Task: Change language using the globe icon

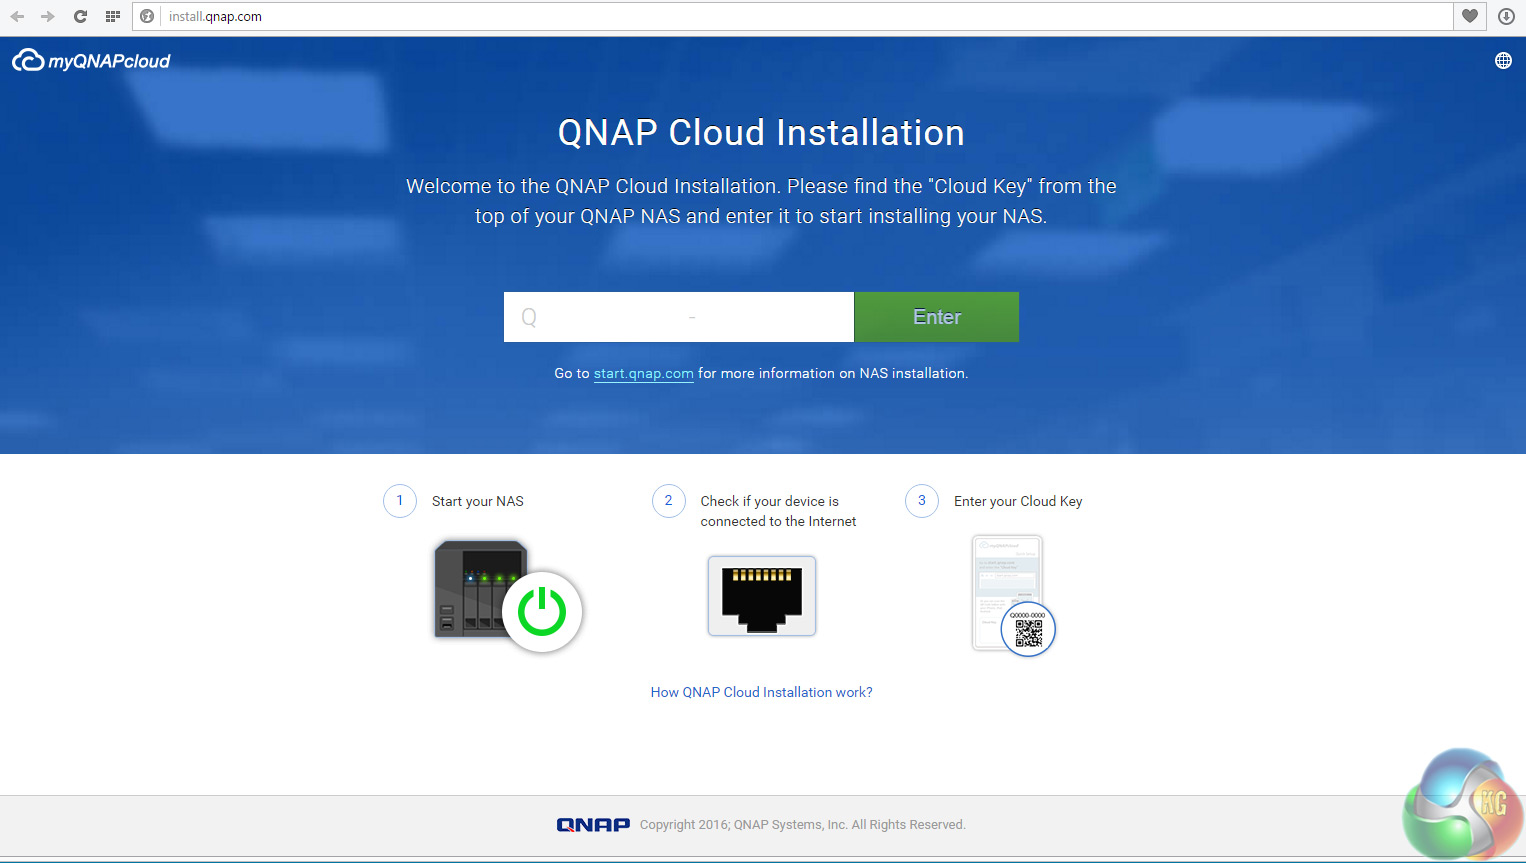Action: 1503,61
